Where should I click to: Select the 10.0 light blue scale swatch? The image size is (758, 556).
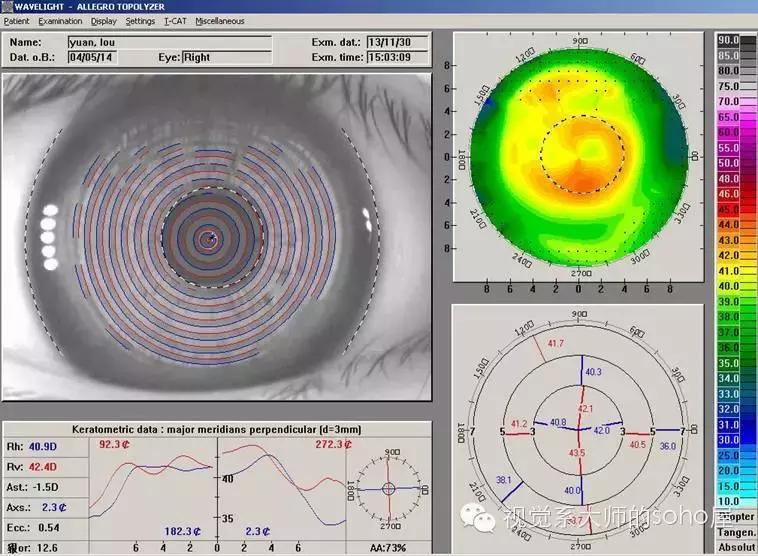tap(736, 501)
